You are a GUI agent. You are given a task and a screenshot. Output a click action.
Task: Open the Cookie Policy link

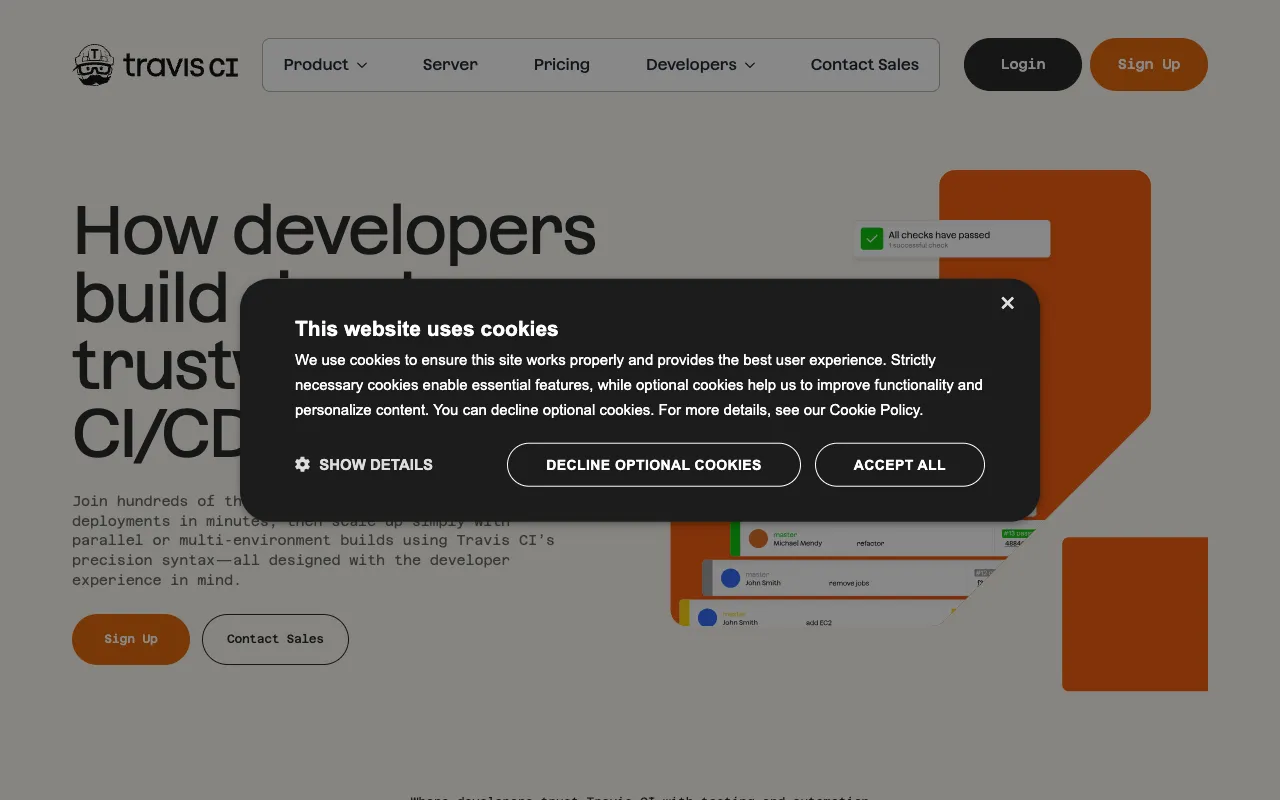874,410
